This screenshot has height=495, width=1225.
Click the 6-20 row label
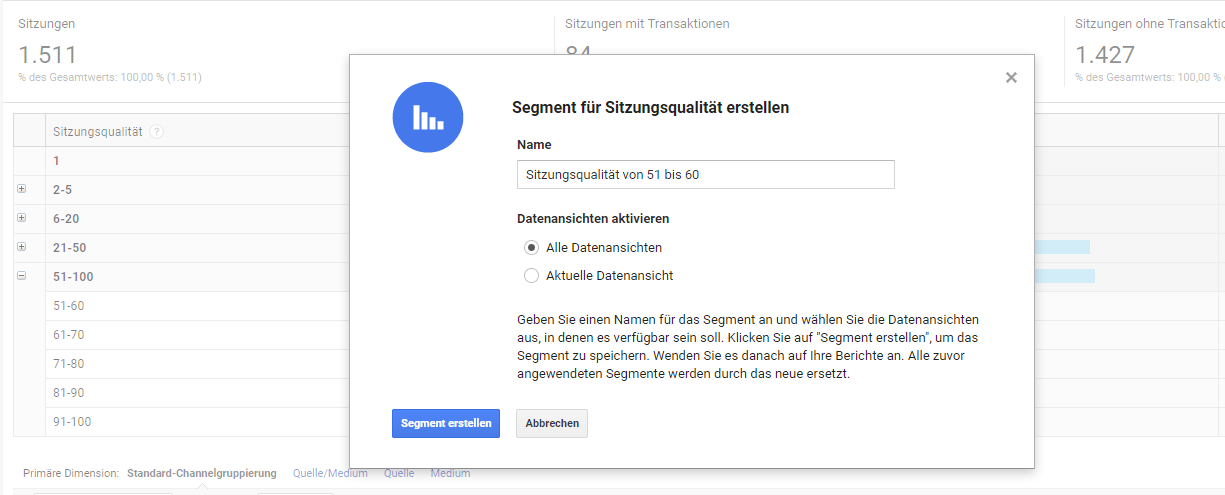pos(66,218)
